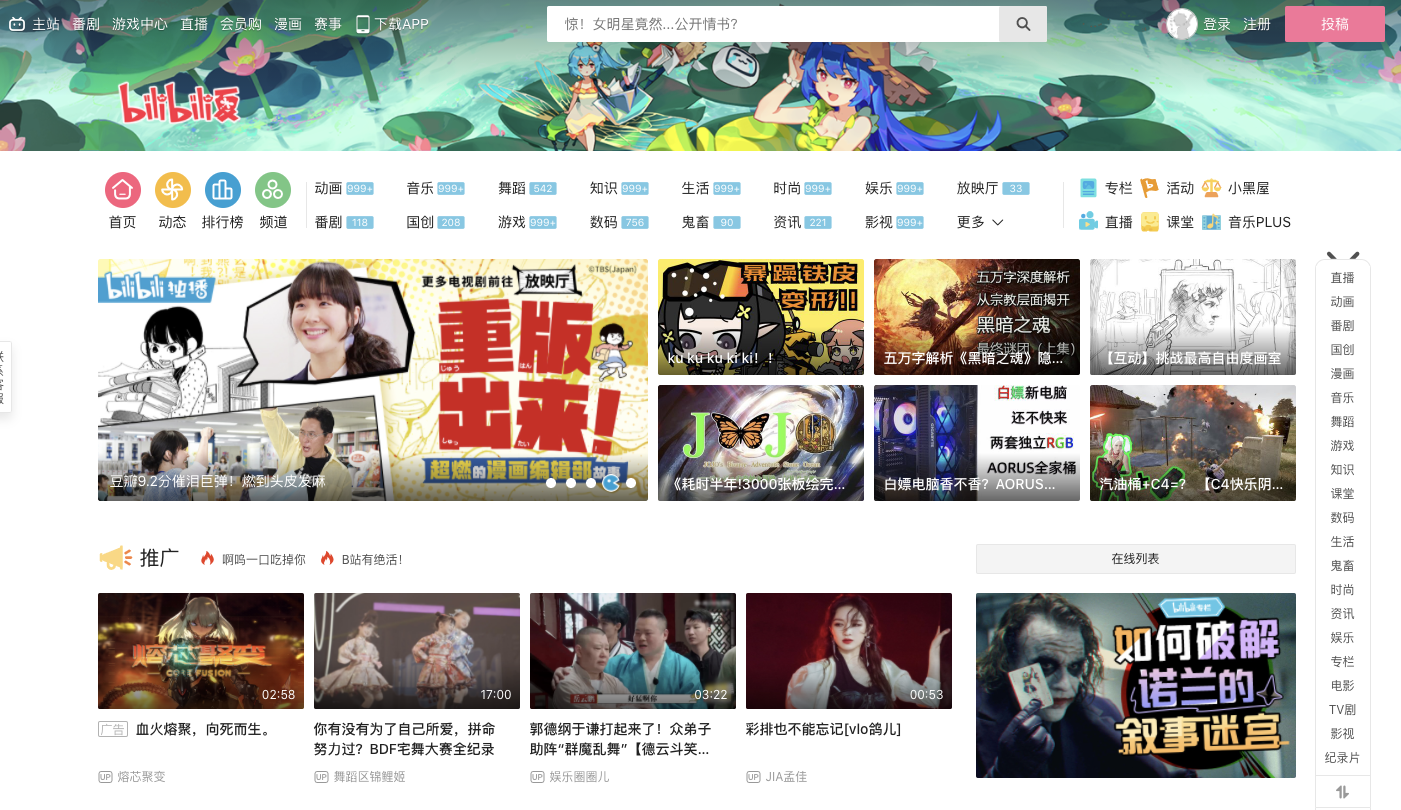The width and height of the screenshot is (1401, 810).
Task: Click the 登录 login link
Action: tap(1217, 24)
